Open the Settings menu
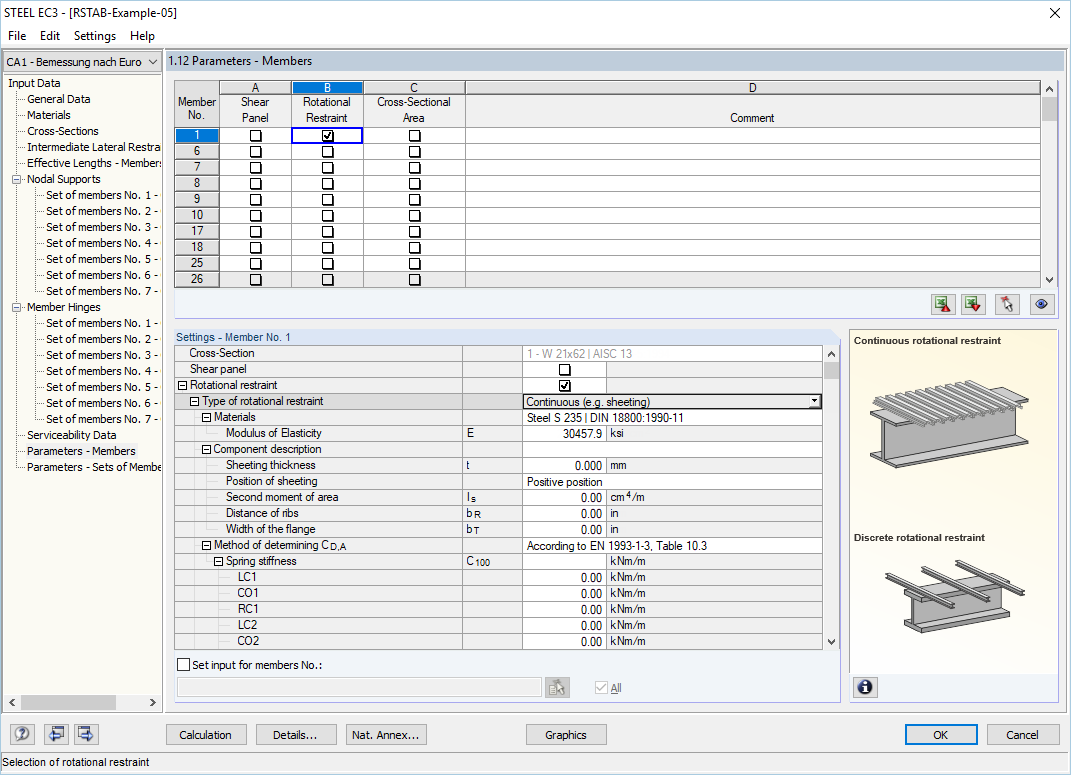This screenshot has width=1071, height=775. [x=94, y=35]
